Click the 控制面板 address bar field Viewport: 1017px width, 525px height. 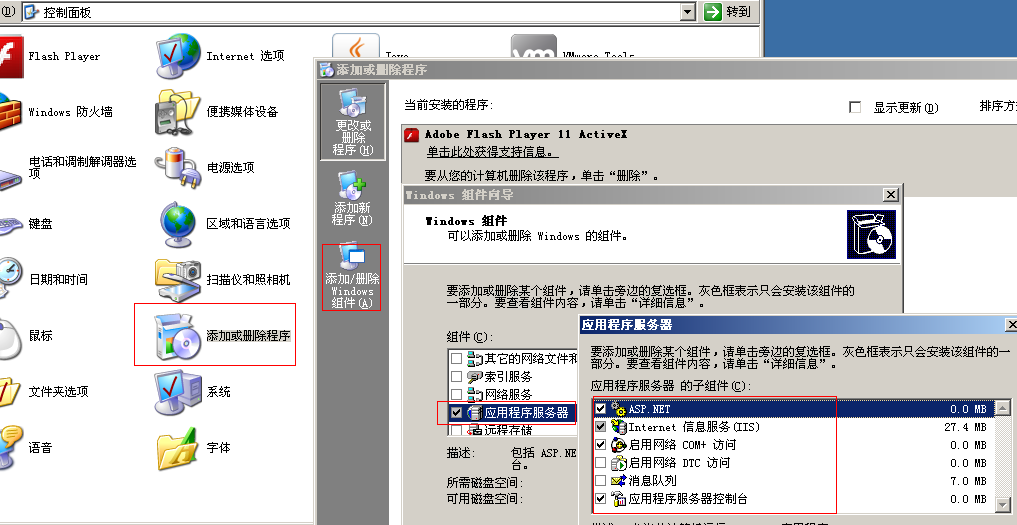tap(359, 12)
